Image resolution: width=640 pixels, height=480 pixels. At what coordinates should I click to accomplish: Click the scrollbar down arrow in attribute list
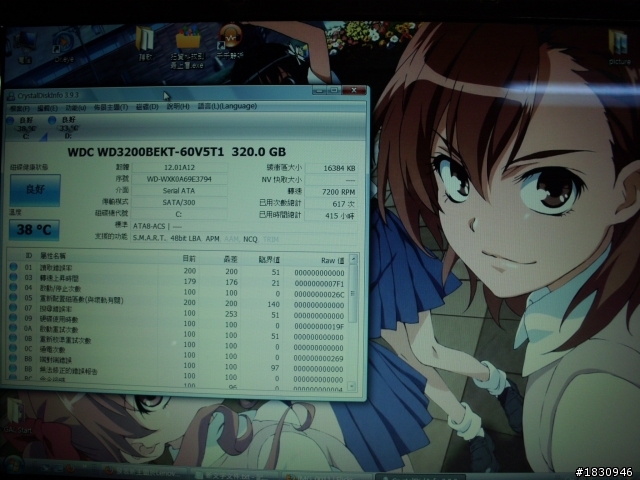point(352,386)
